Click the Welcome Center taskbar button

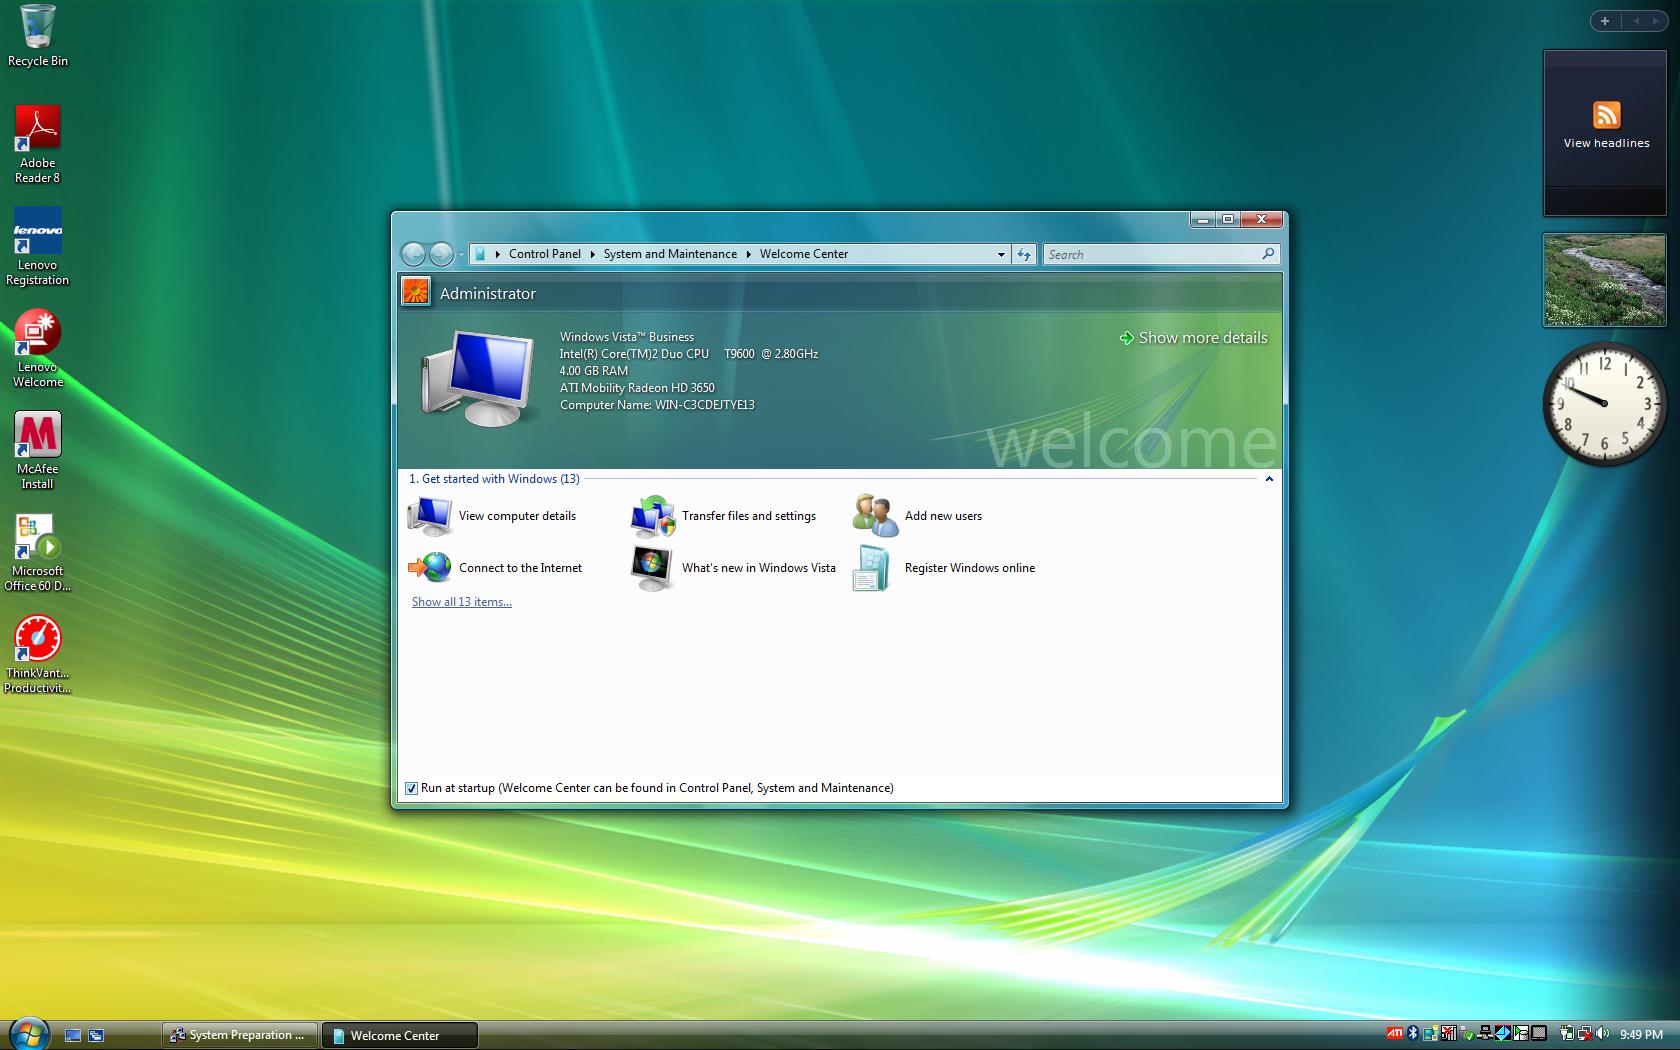click(x=399, y=1035)
